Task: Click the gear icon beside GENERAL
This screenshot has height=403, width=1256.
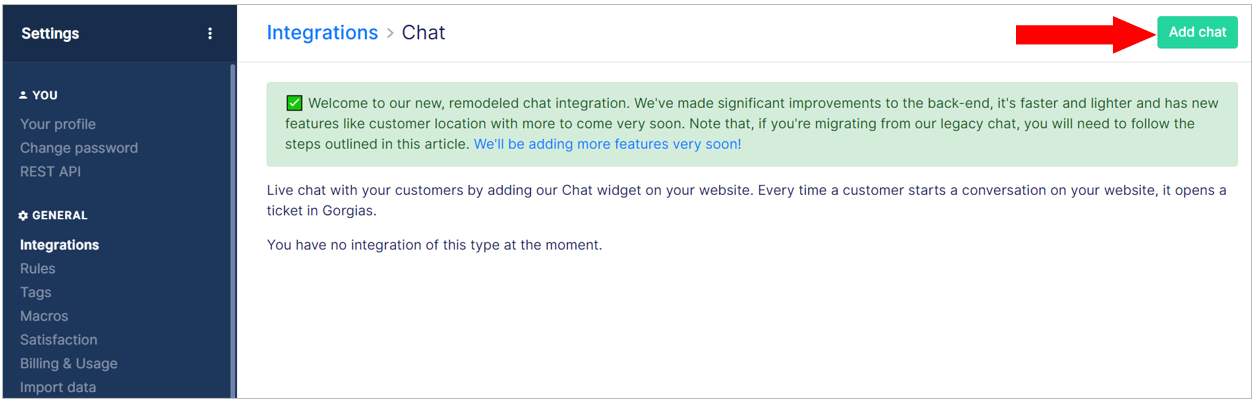Action: coord(24,215)
